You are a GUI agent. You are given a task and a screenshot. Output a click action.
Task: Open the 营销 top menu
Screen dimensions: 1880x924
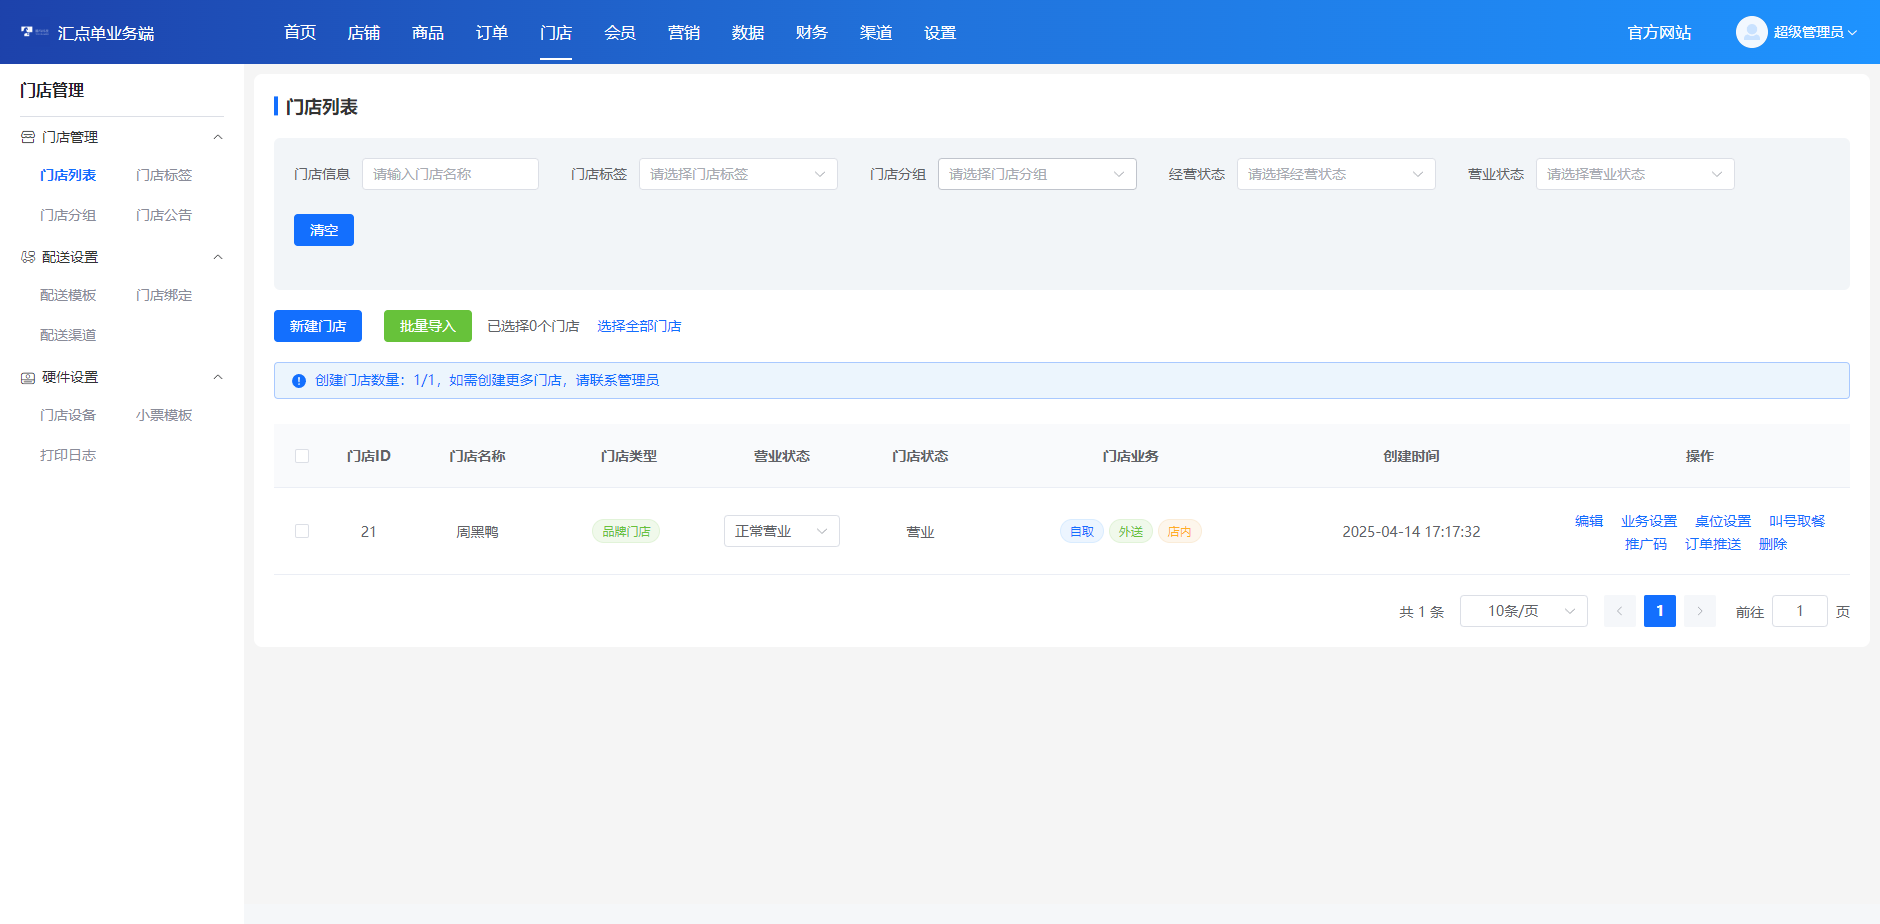tap(684, 32)
